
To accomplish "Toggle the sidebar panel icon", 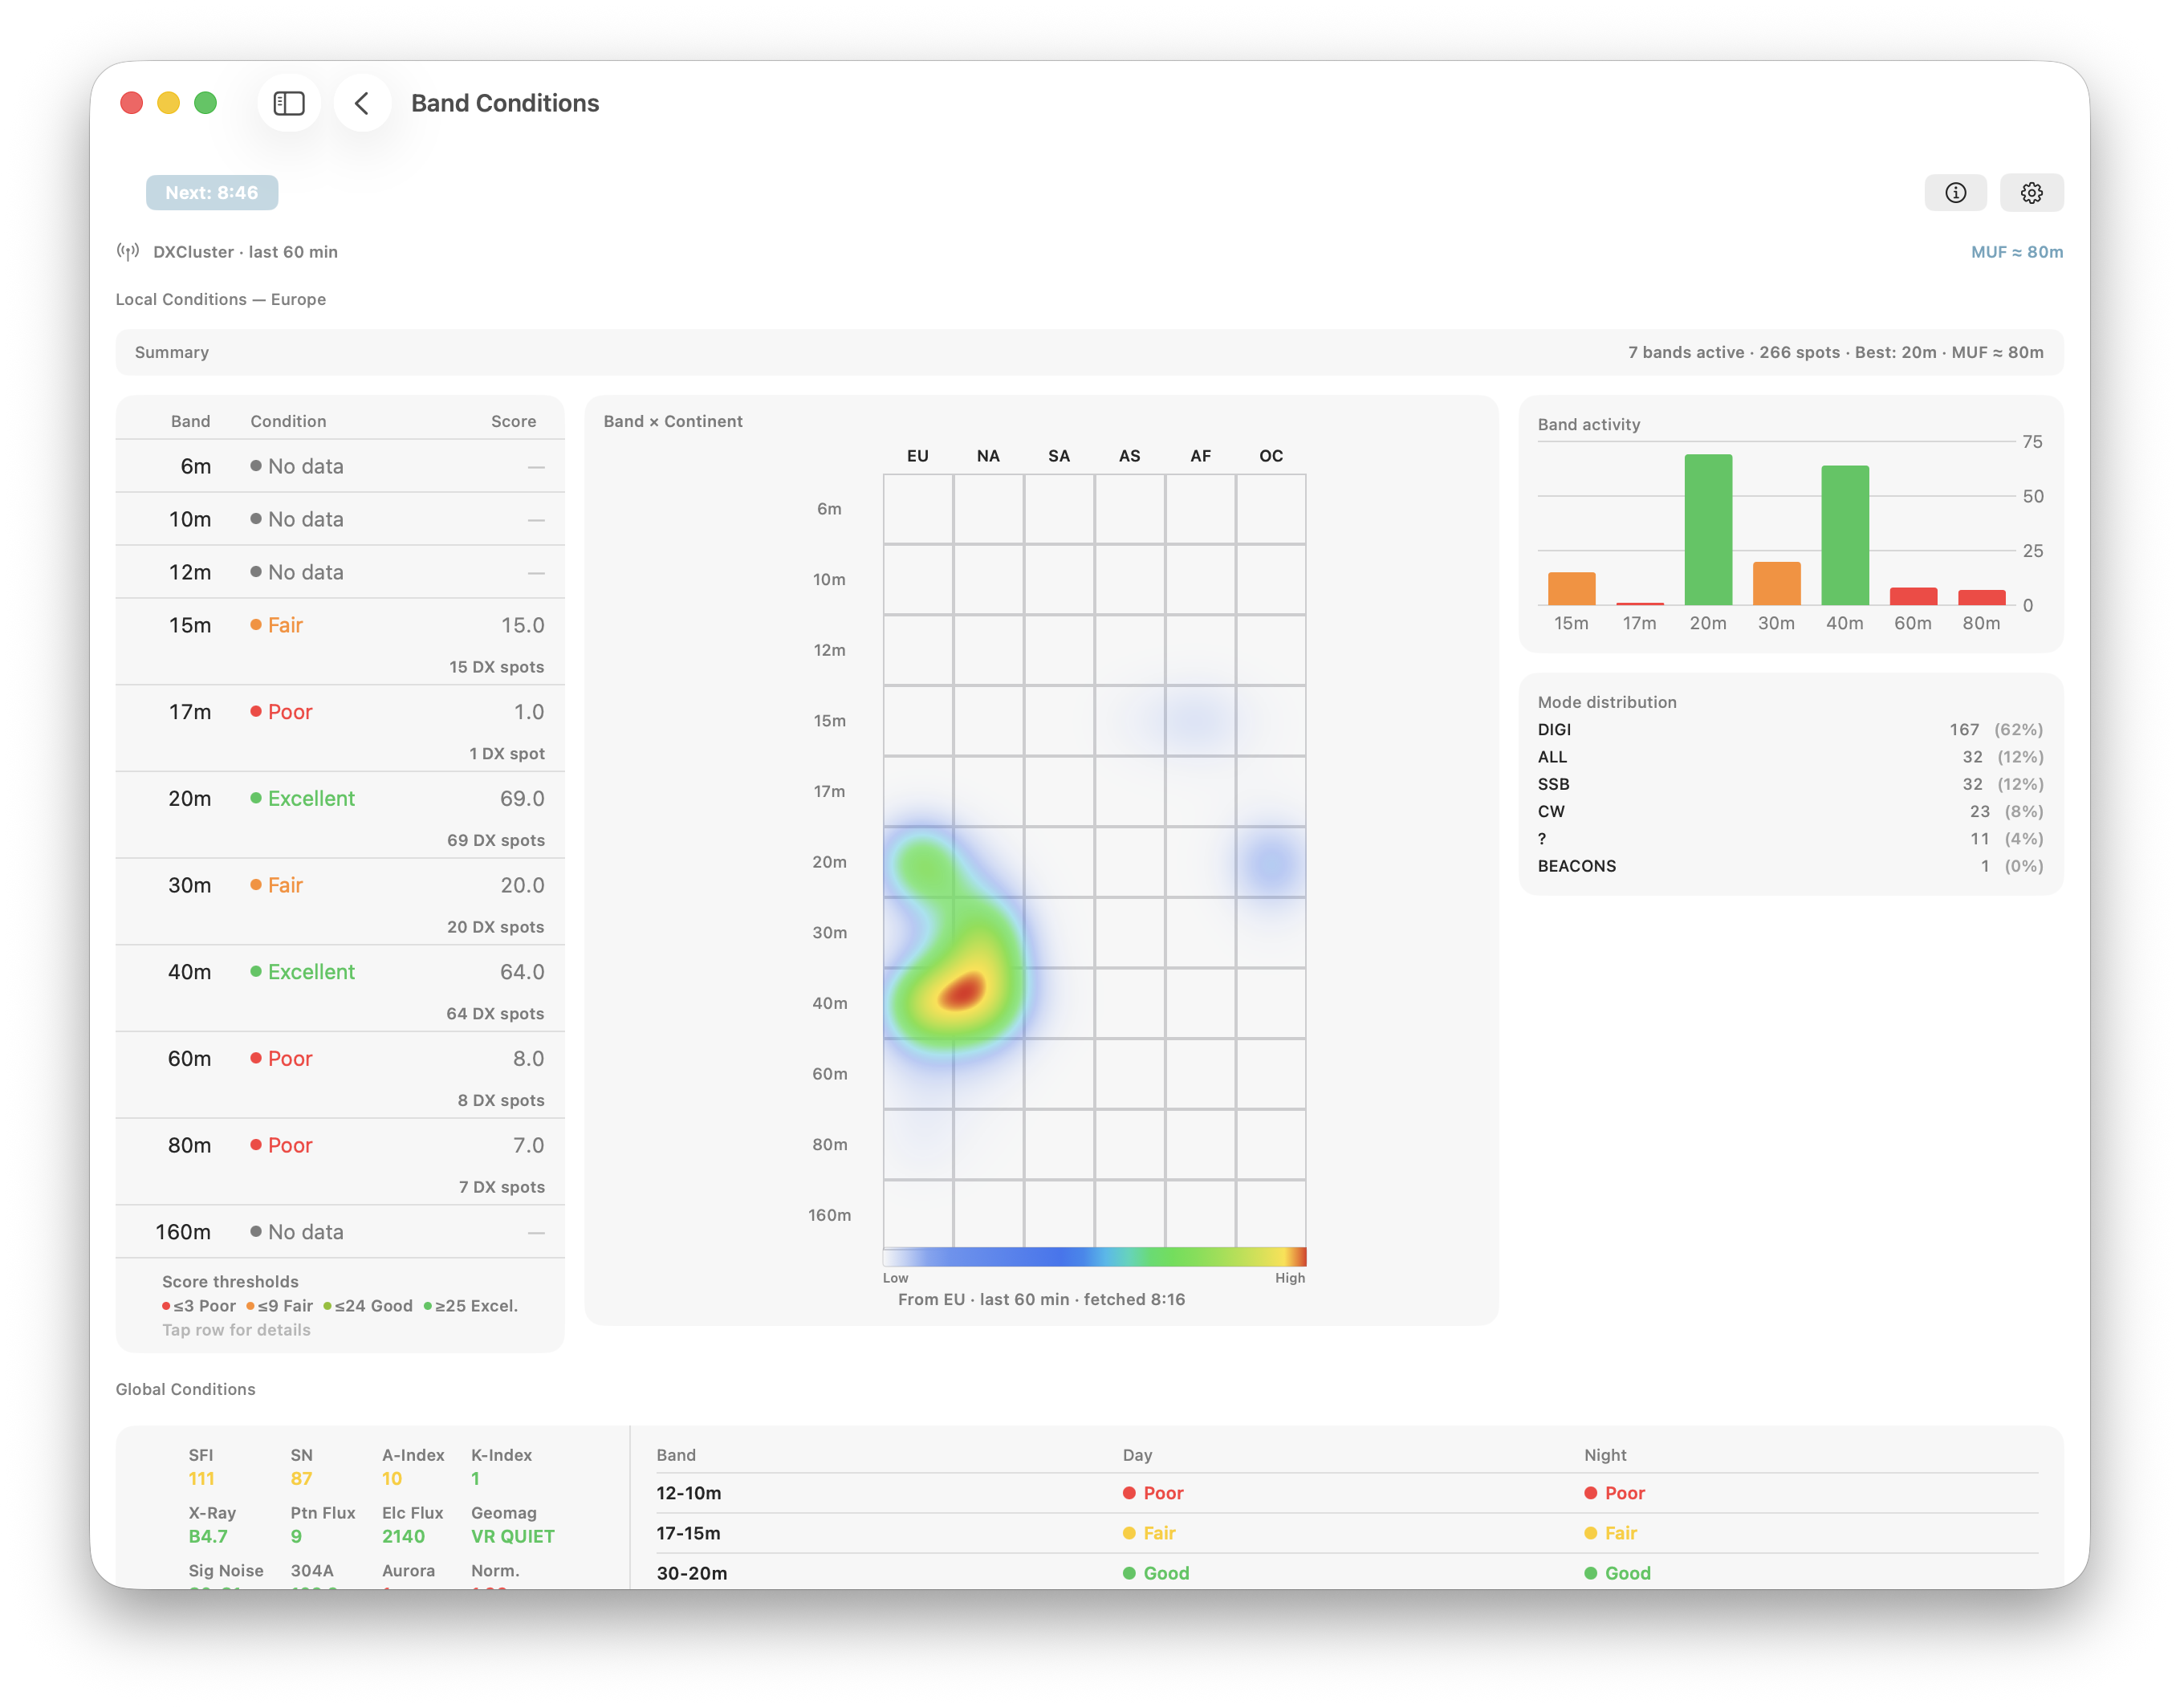I will [x=289, y=103].
